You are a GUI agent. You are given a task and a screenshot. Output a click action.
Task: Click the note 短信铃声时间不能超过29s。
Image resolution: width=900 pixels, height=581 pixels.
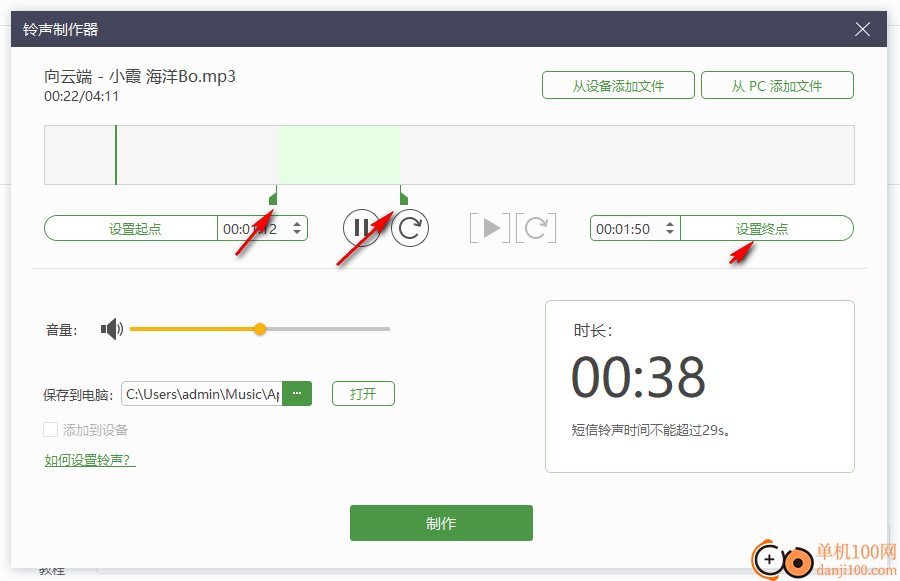coord(652,430)
